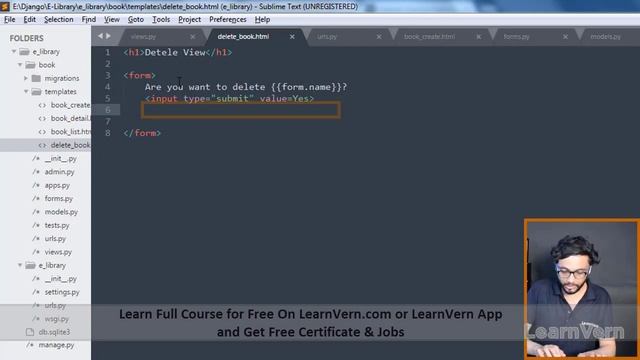The height and width of the screenshot is (360, 640).
Task: Collapse the book folder
Action: point(20,65)
